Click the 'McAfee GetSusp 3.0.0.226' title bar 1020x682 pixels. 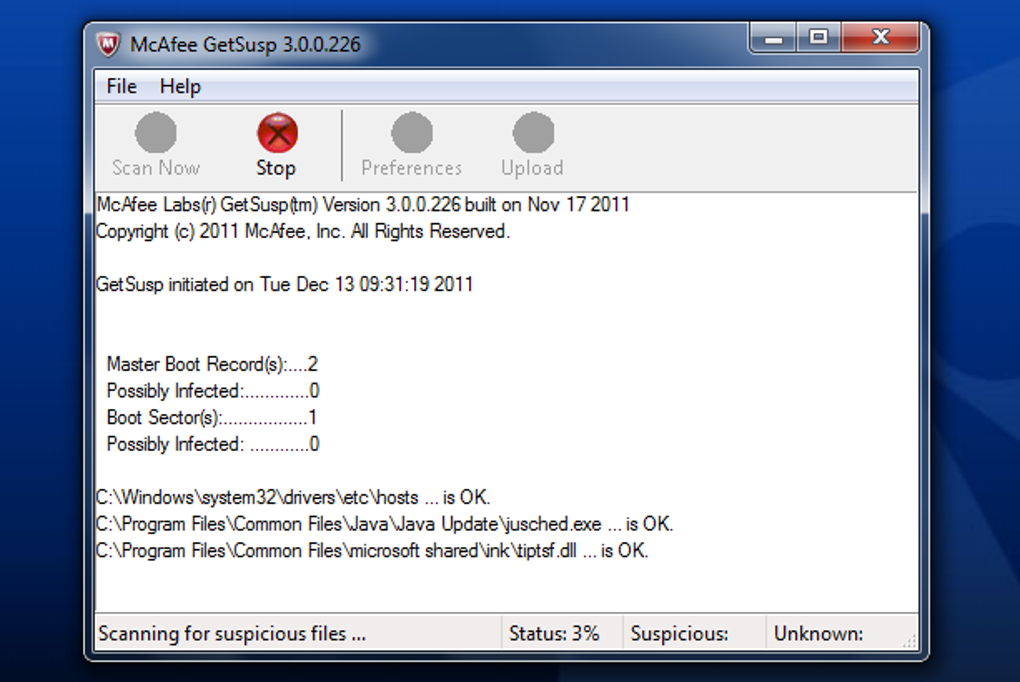pyautogui.click(x=245, y=45)
